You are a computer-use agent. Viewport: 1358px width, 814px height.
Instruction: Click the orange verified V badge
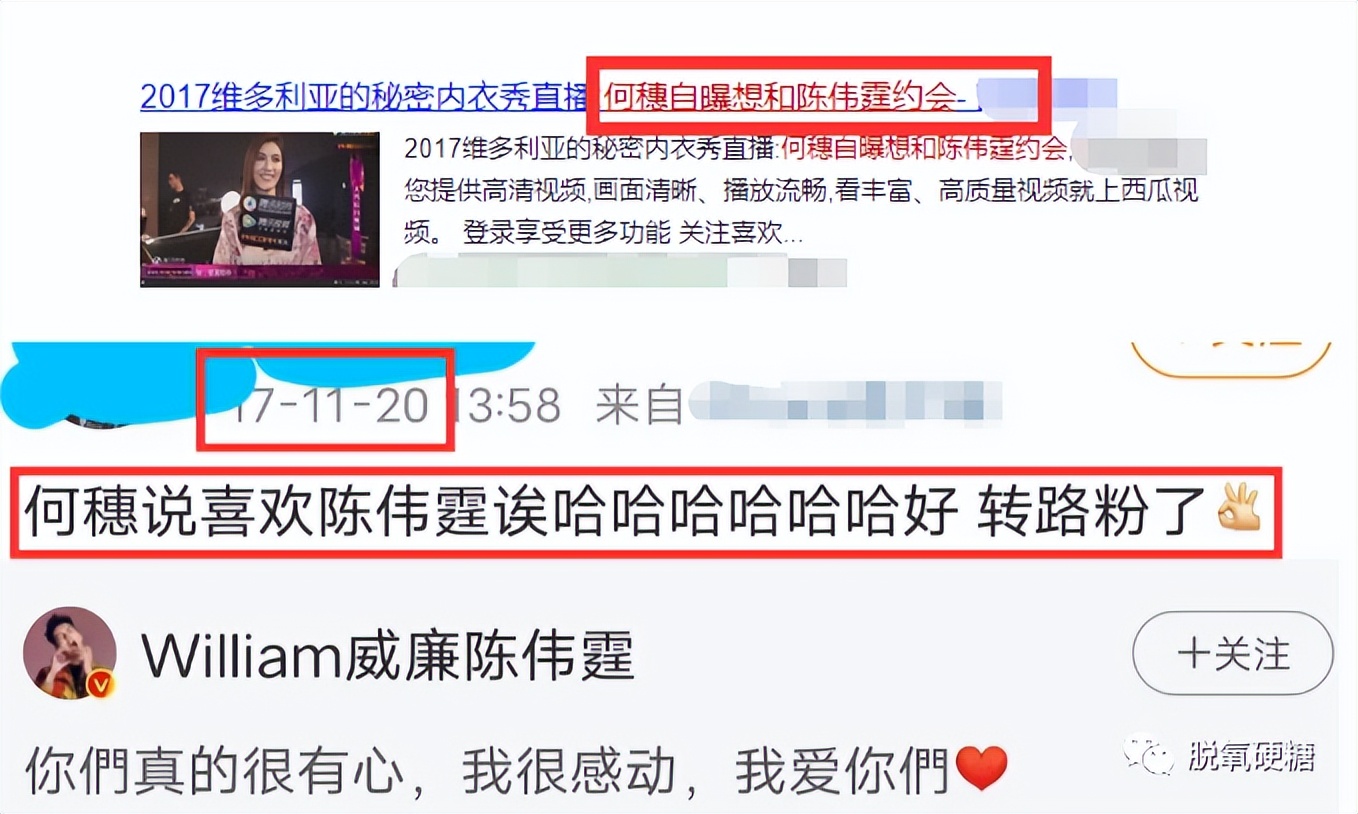tap(102, 685)
